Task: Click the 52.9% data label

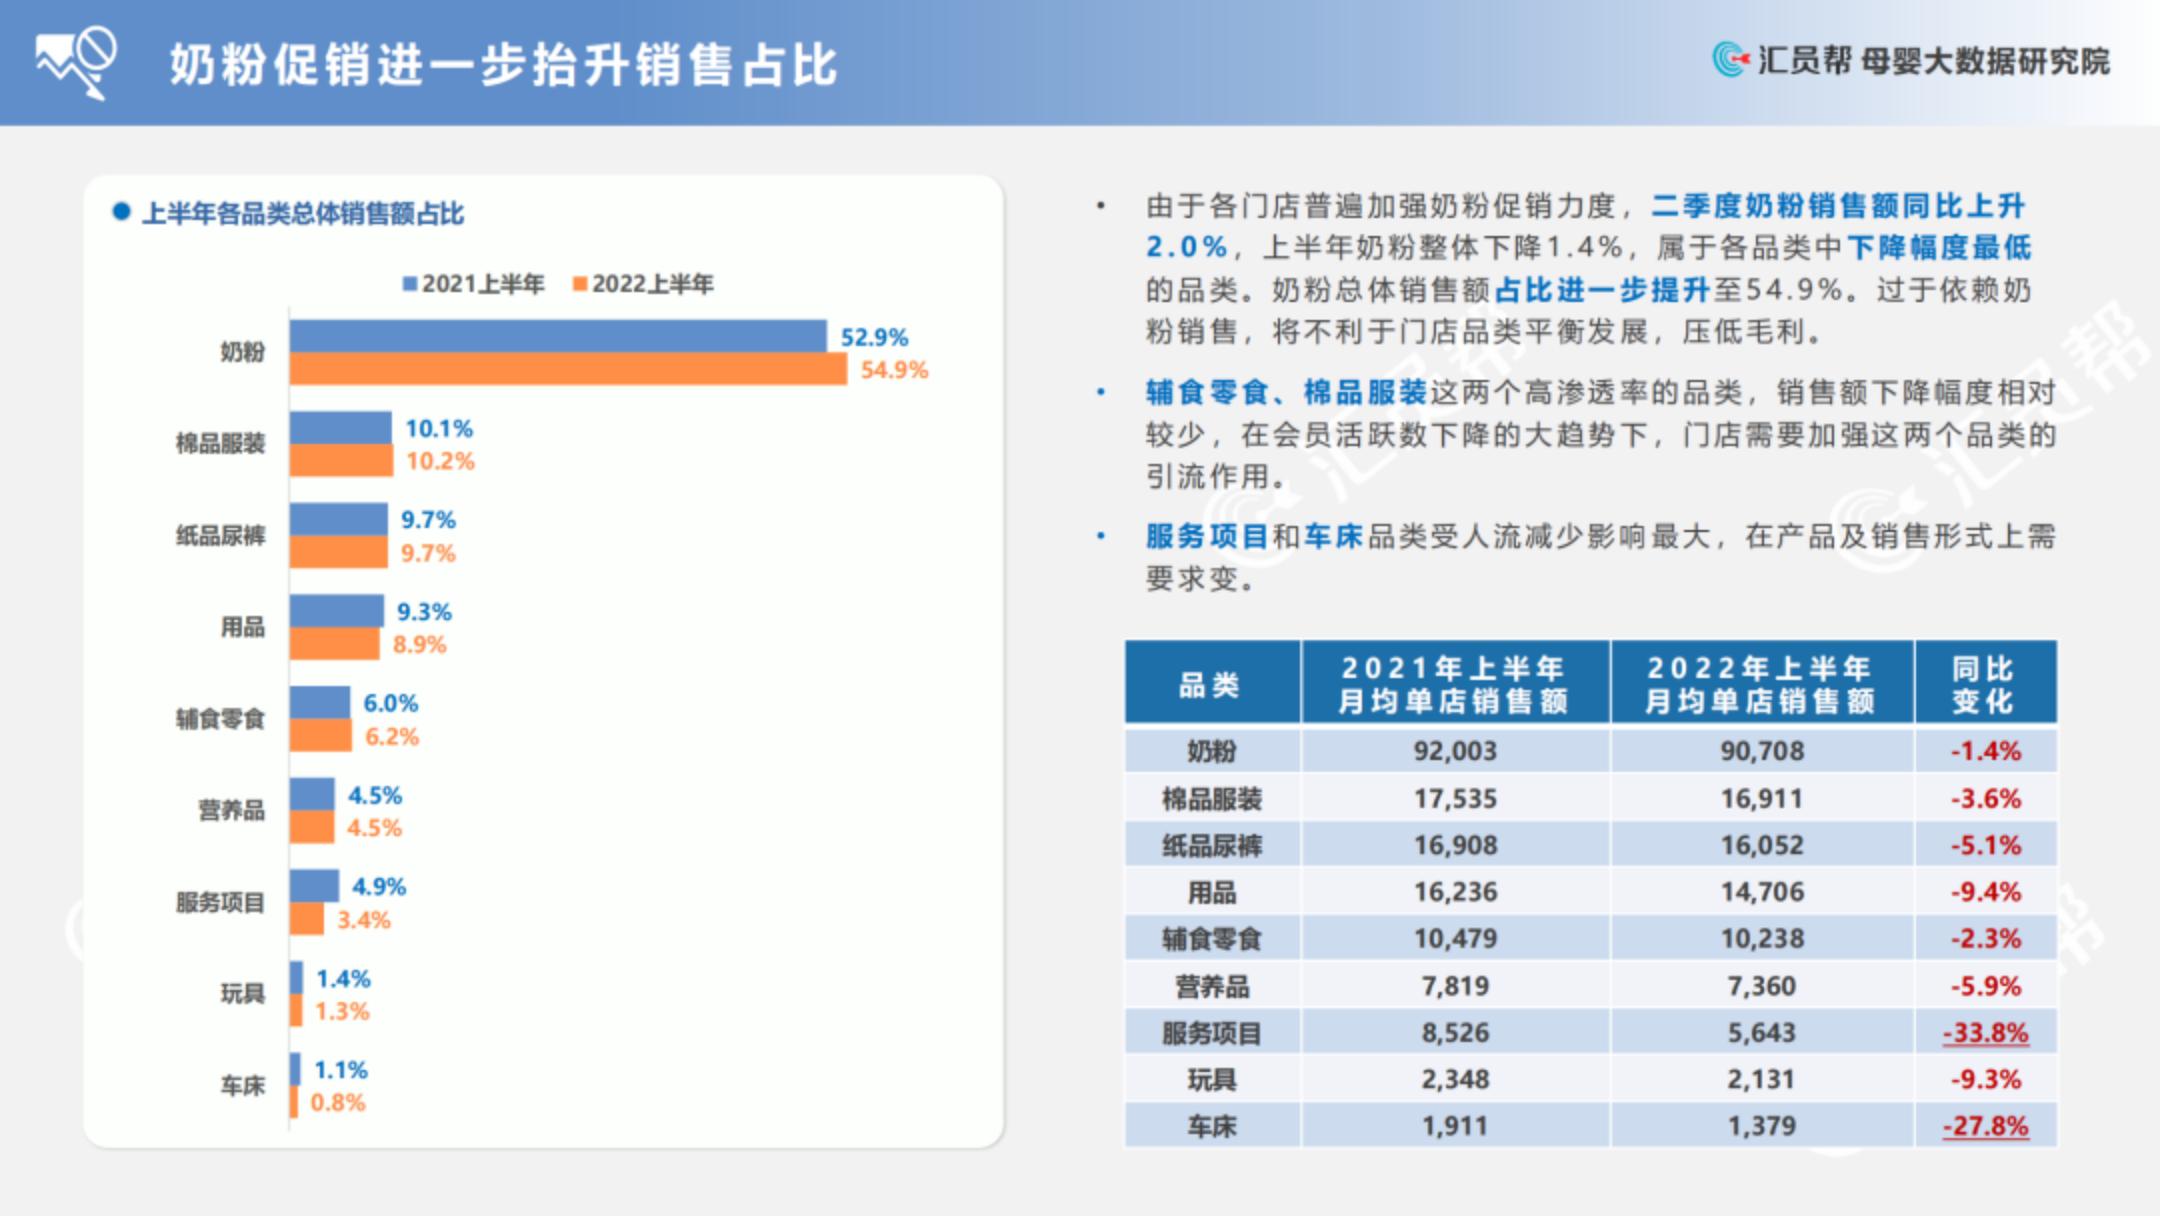Action: point(874,337)
